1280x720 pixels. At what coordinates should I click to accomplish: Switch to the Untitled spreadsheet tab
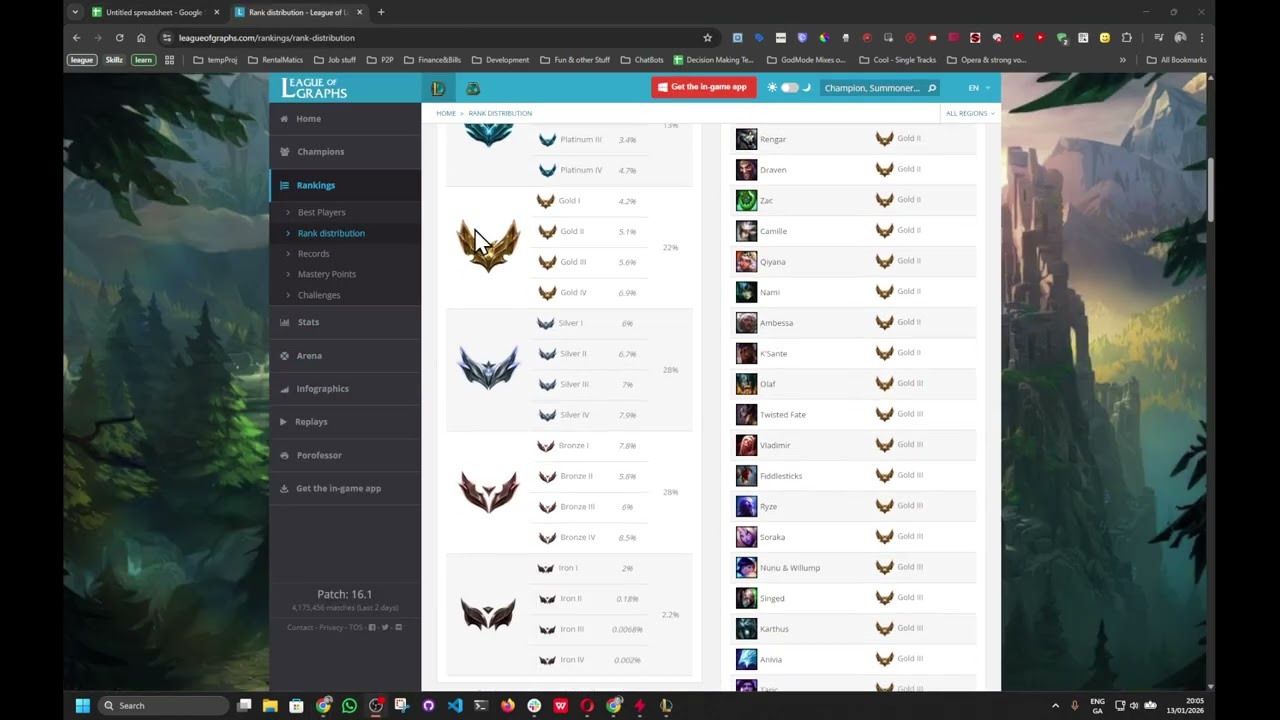coord(154,12)
